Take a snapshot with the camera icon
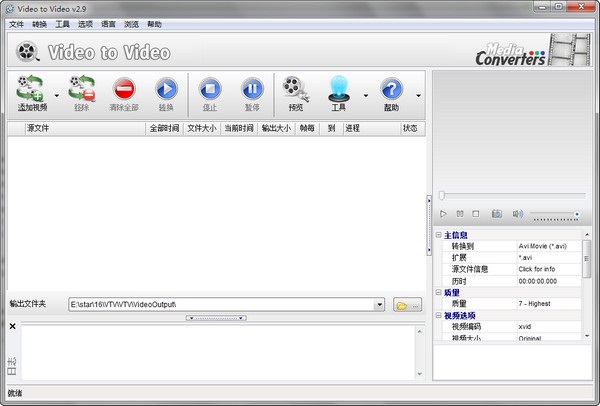The width and height of the screenshot is (600, 406). coord(497,214)
